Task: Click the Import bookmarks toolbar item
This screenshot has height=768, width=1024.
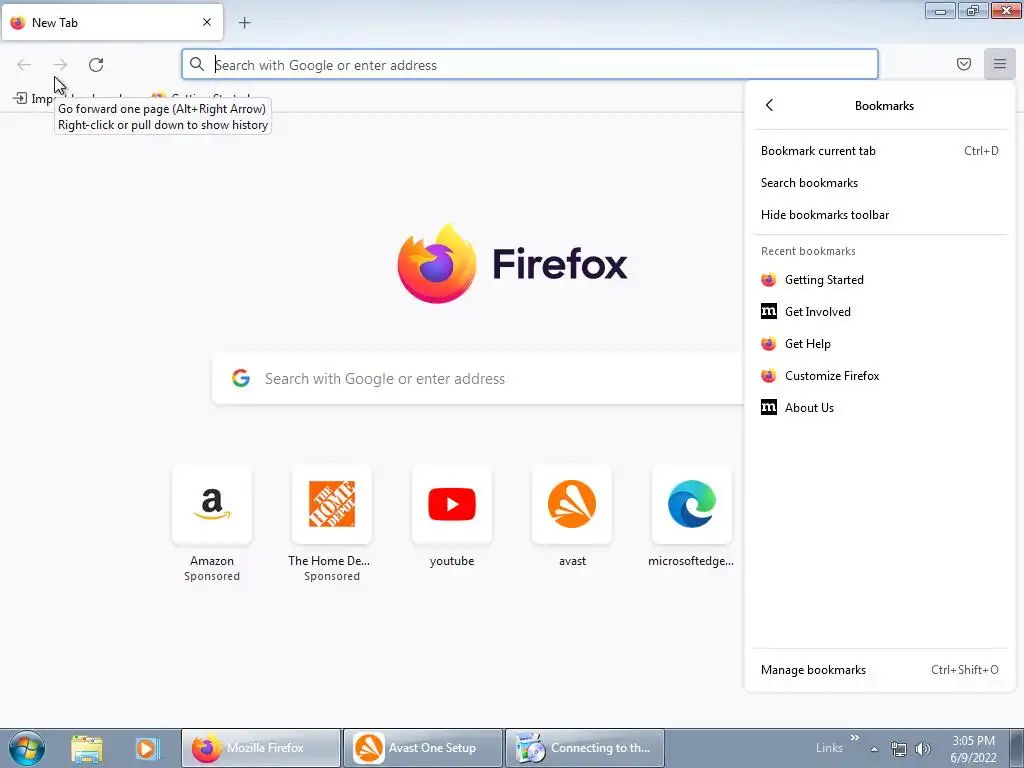Action: click(34, 99)
